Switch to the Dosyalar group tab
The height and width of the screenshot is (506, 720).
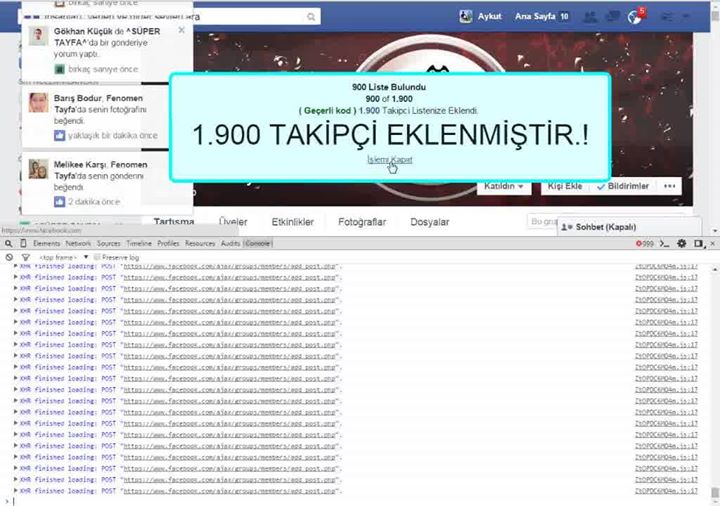pos(429,222)
